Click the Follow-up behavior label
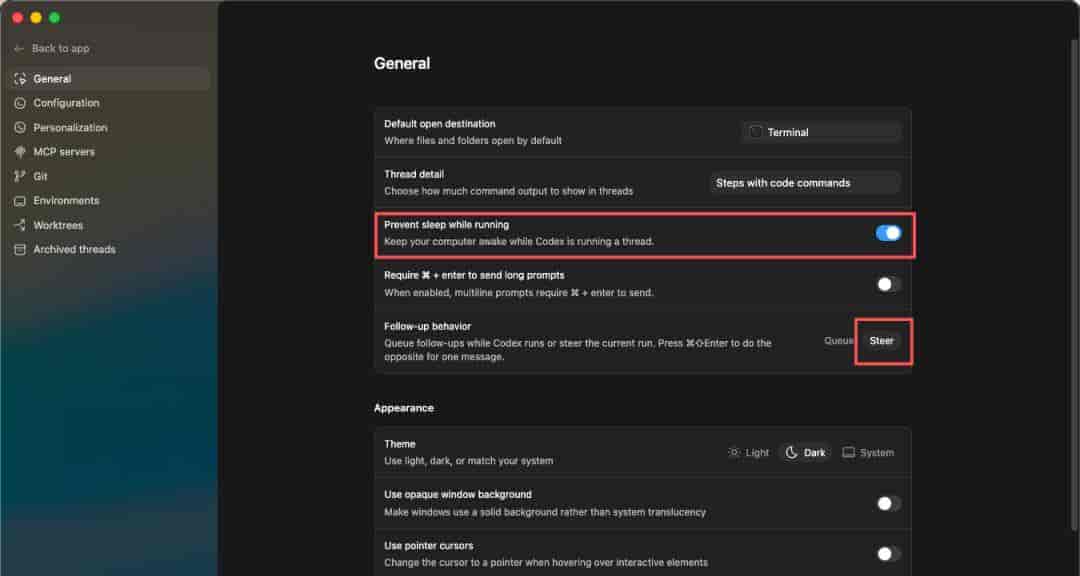The image size is (1080, 576). click(x=428, y=327)
